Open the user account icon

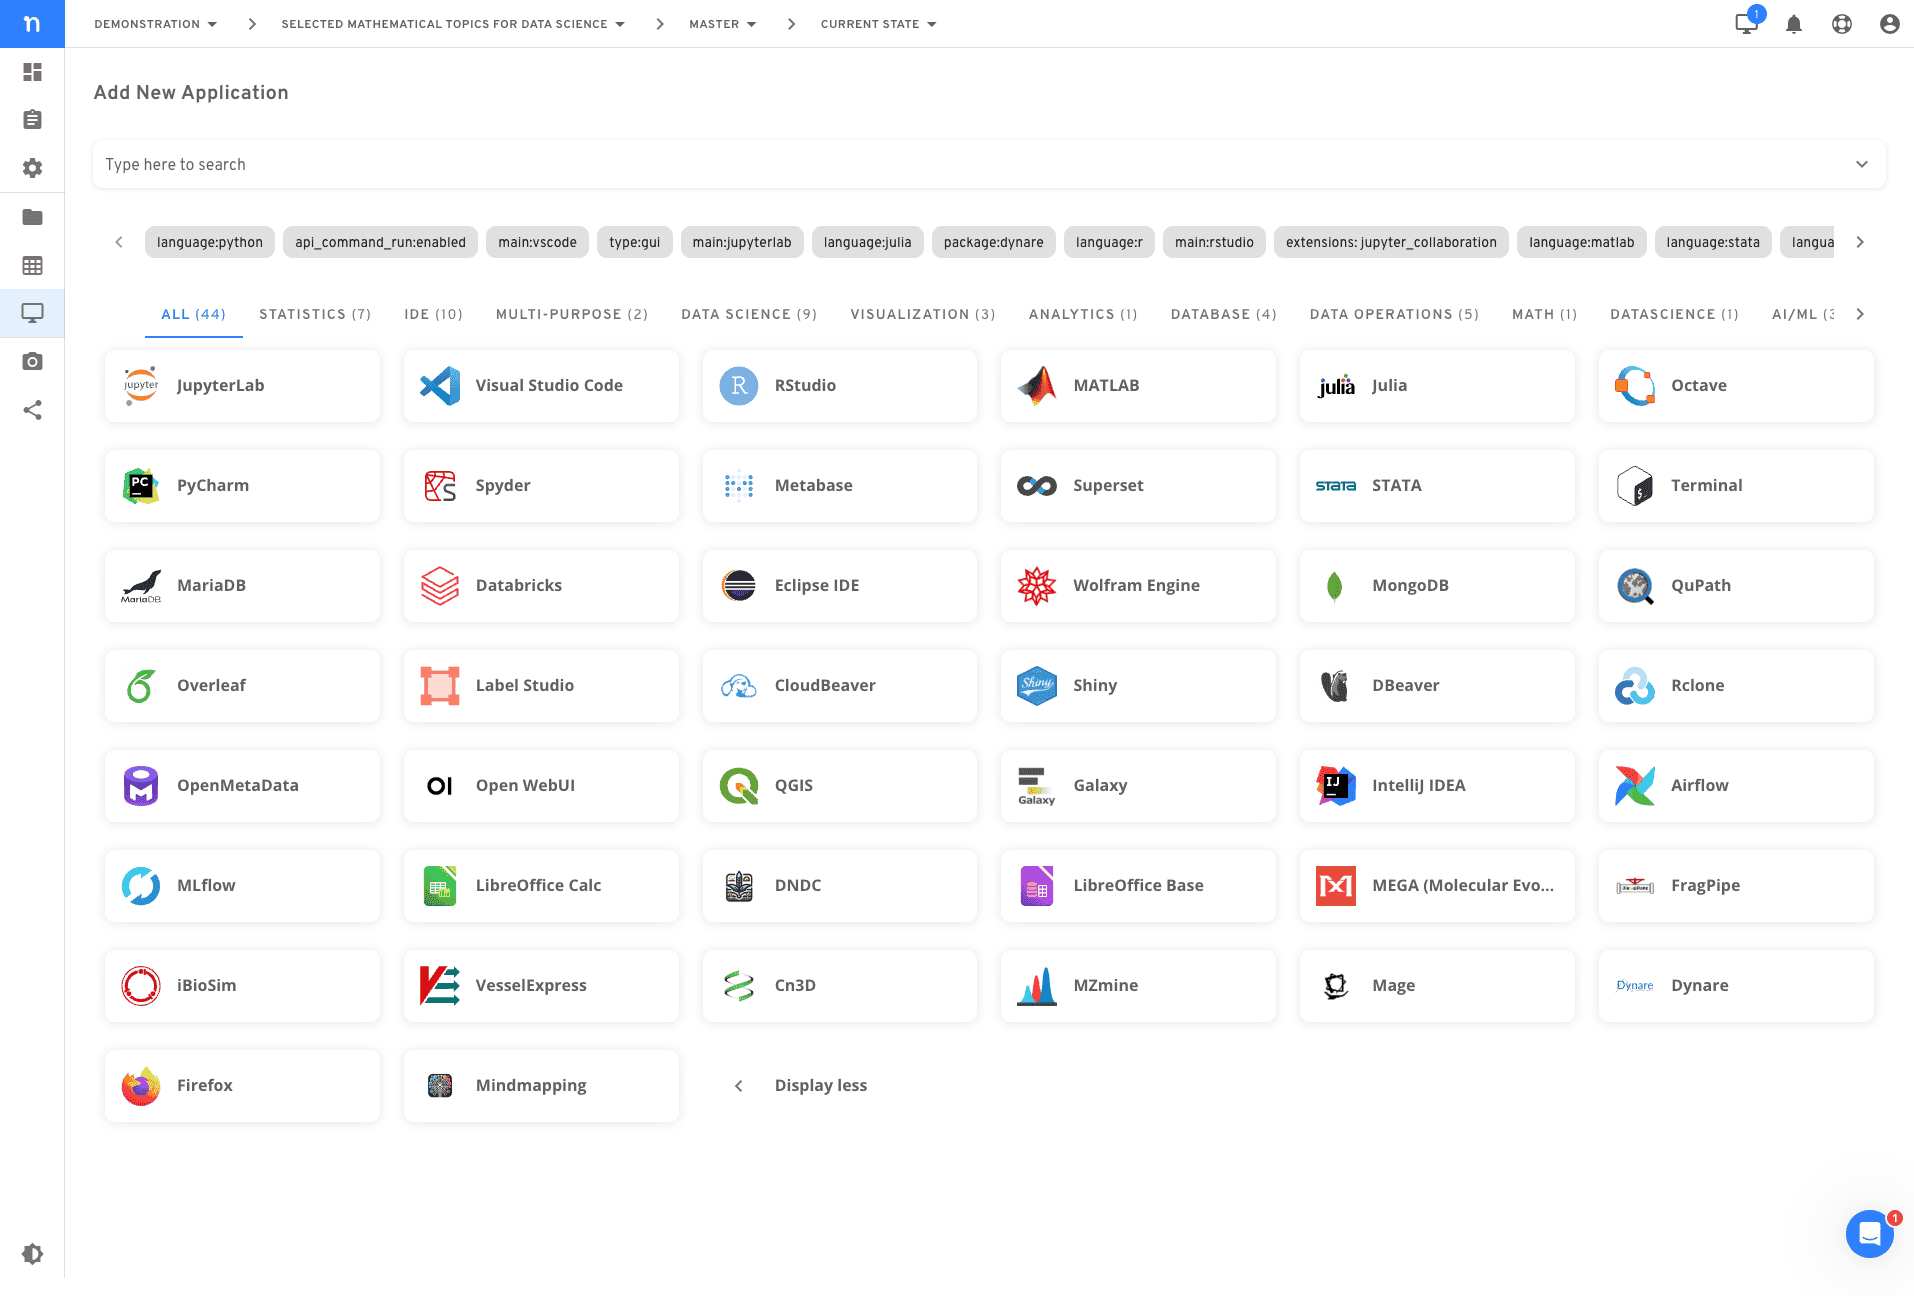coord(1889,24)
